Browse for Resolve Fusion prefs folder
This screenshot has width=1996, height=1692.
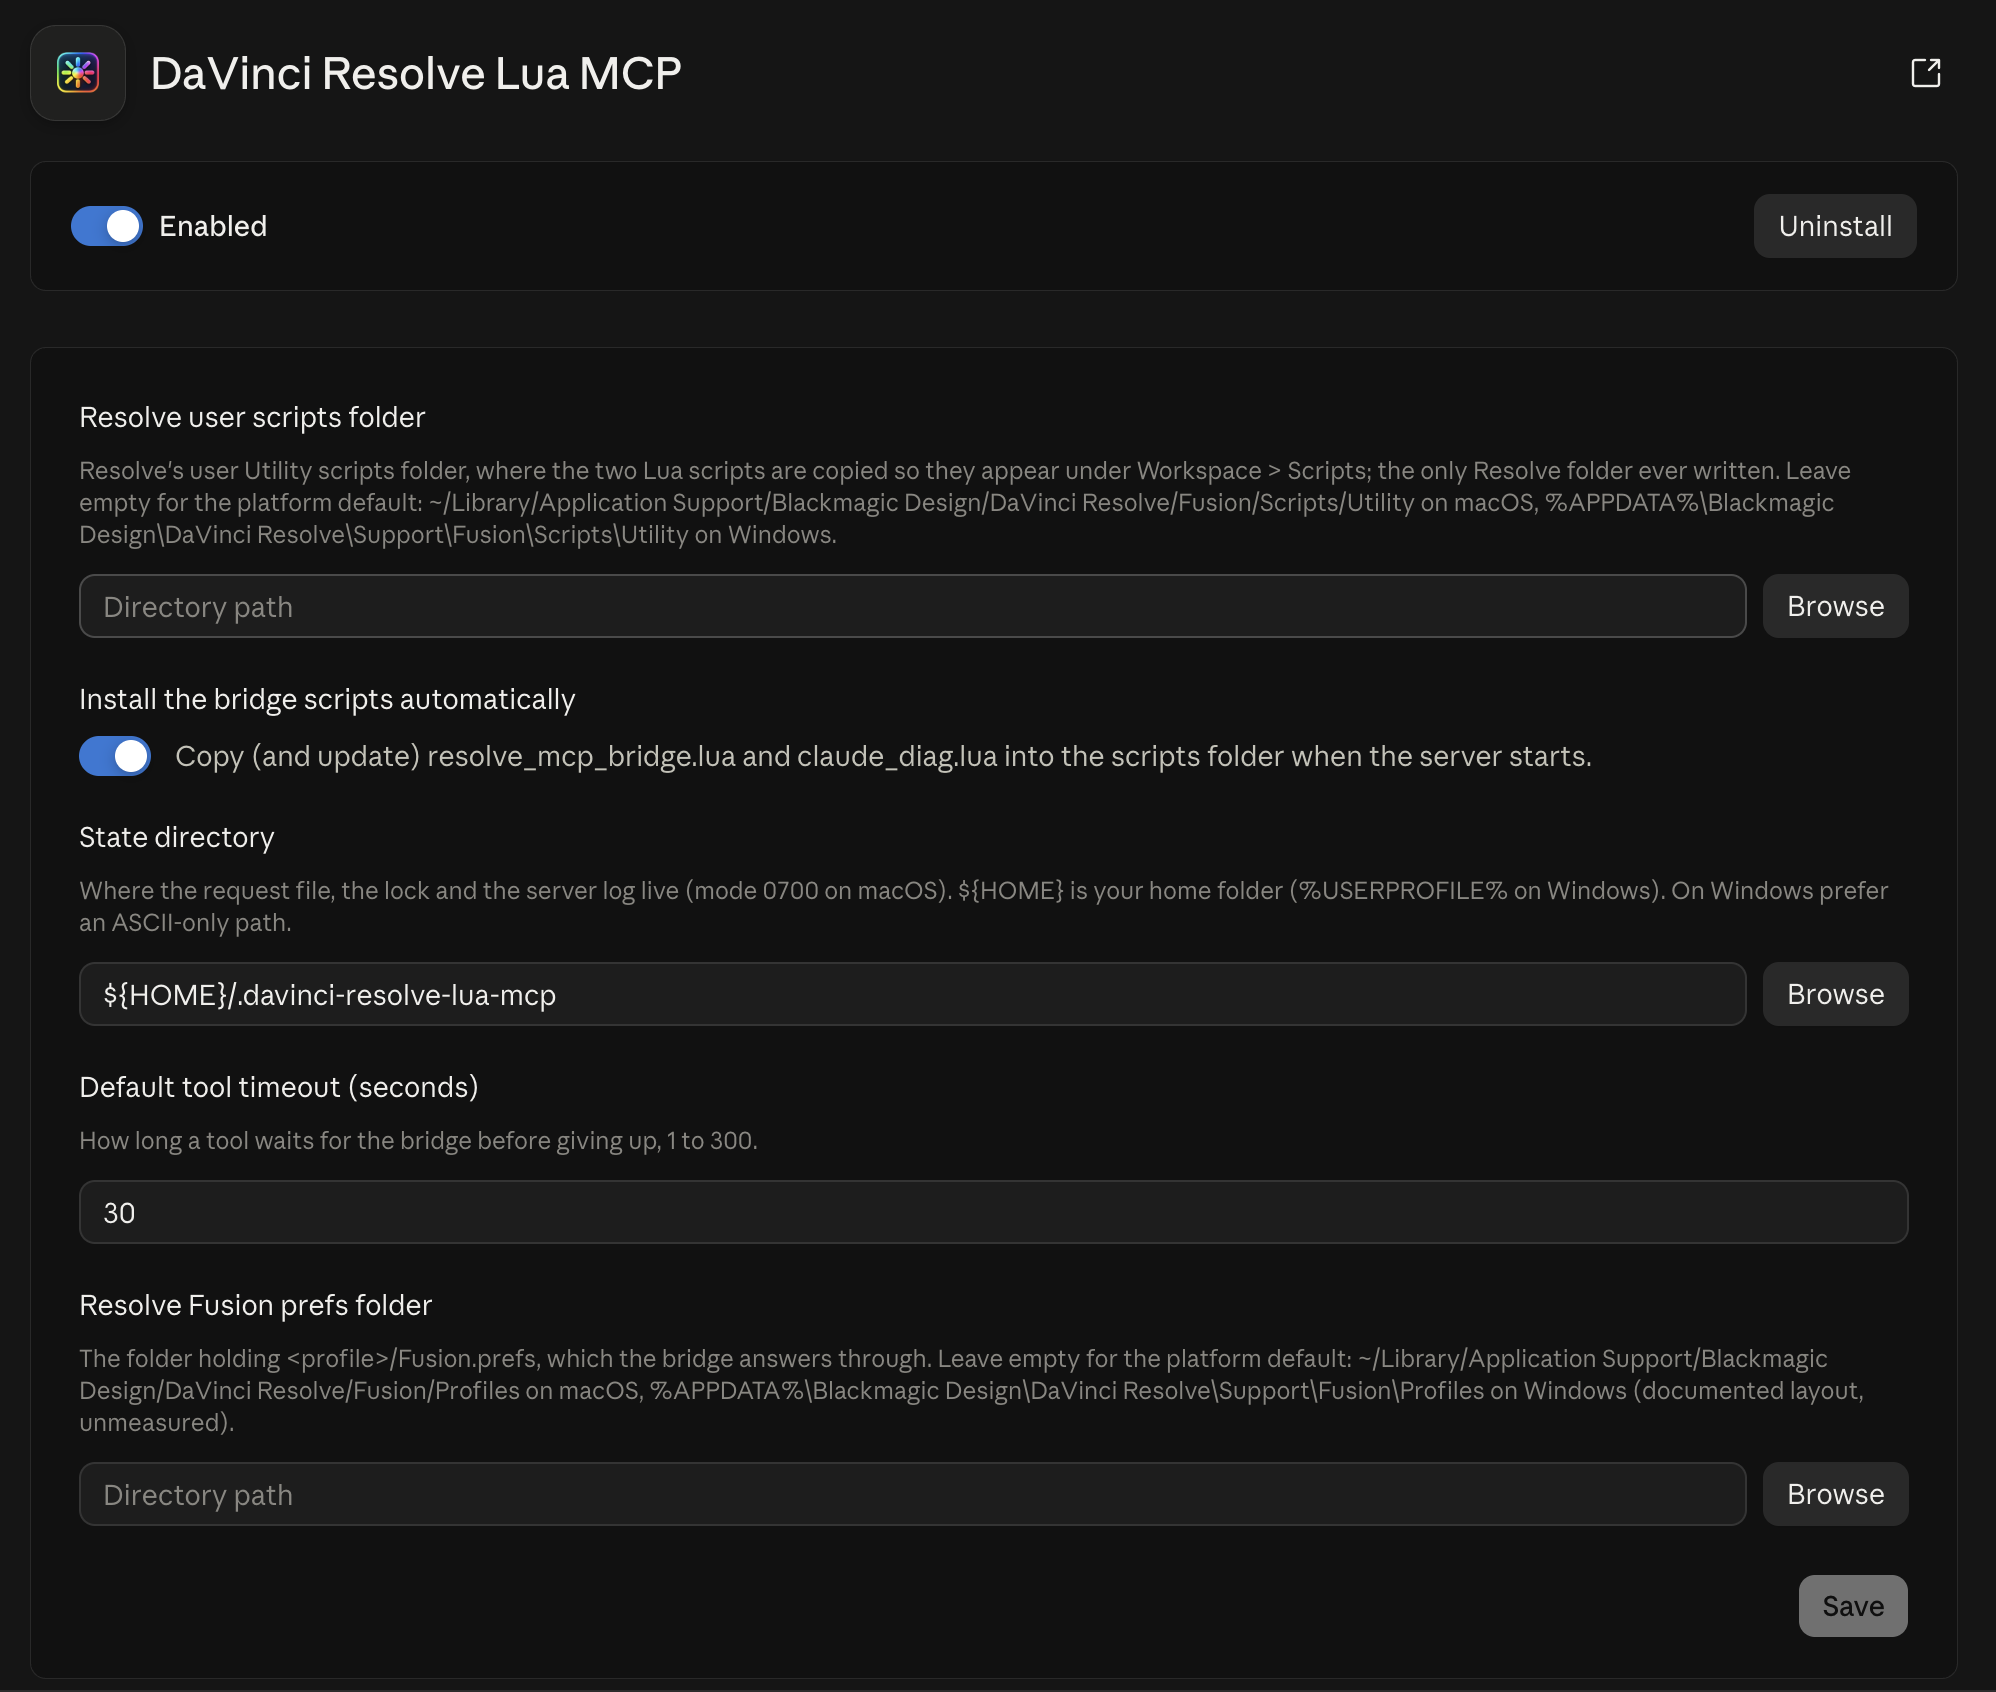(1835, 1494)
